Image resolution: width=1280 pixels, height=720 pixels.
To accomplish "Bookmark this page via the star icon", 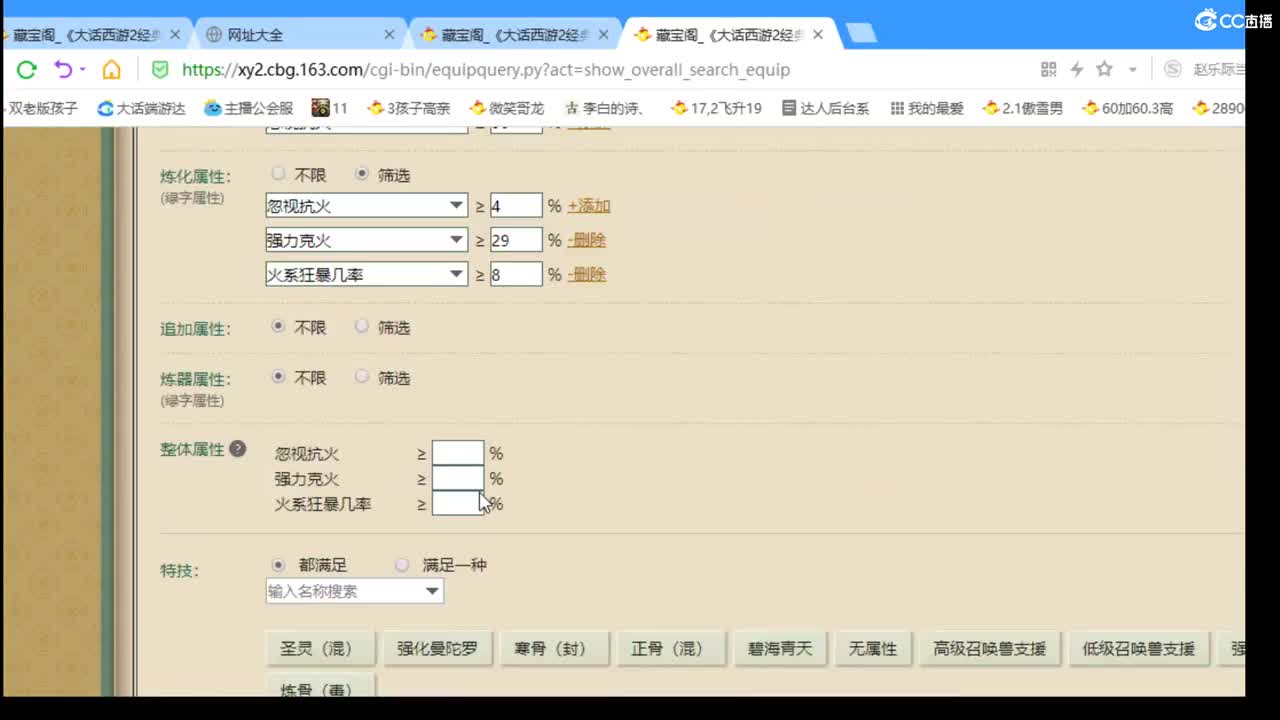I will pos(1103,69).
